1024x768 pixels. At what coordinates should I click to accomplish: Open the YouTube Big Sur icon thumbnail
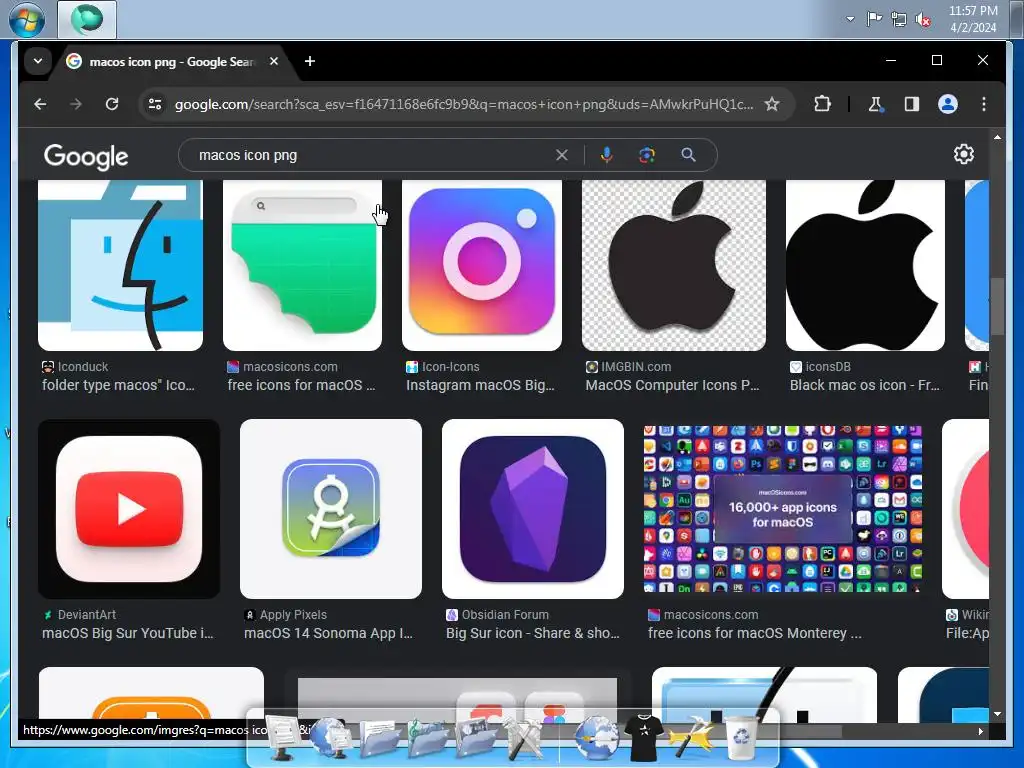(129, 509)
